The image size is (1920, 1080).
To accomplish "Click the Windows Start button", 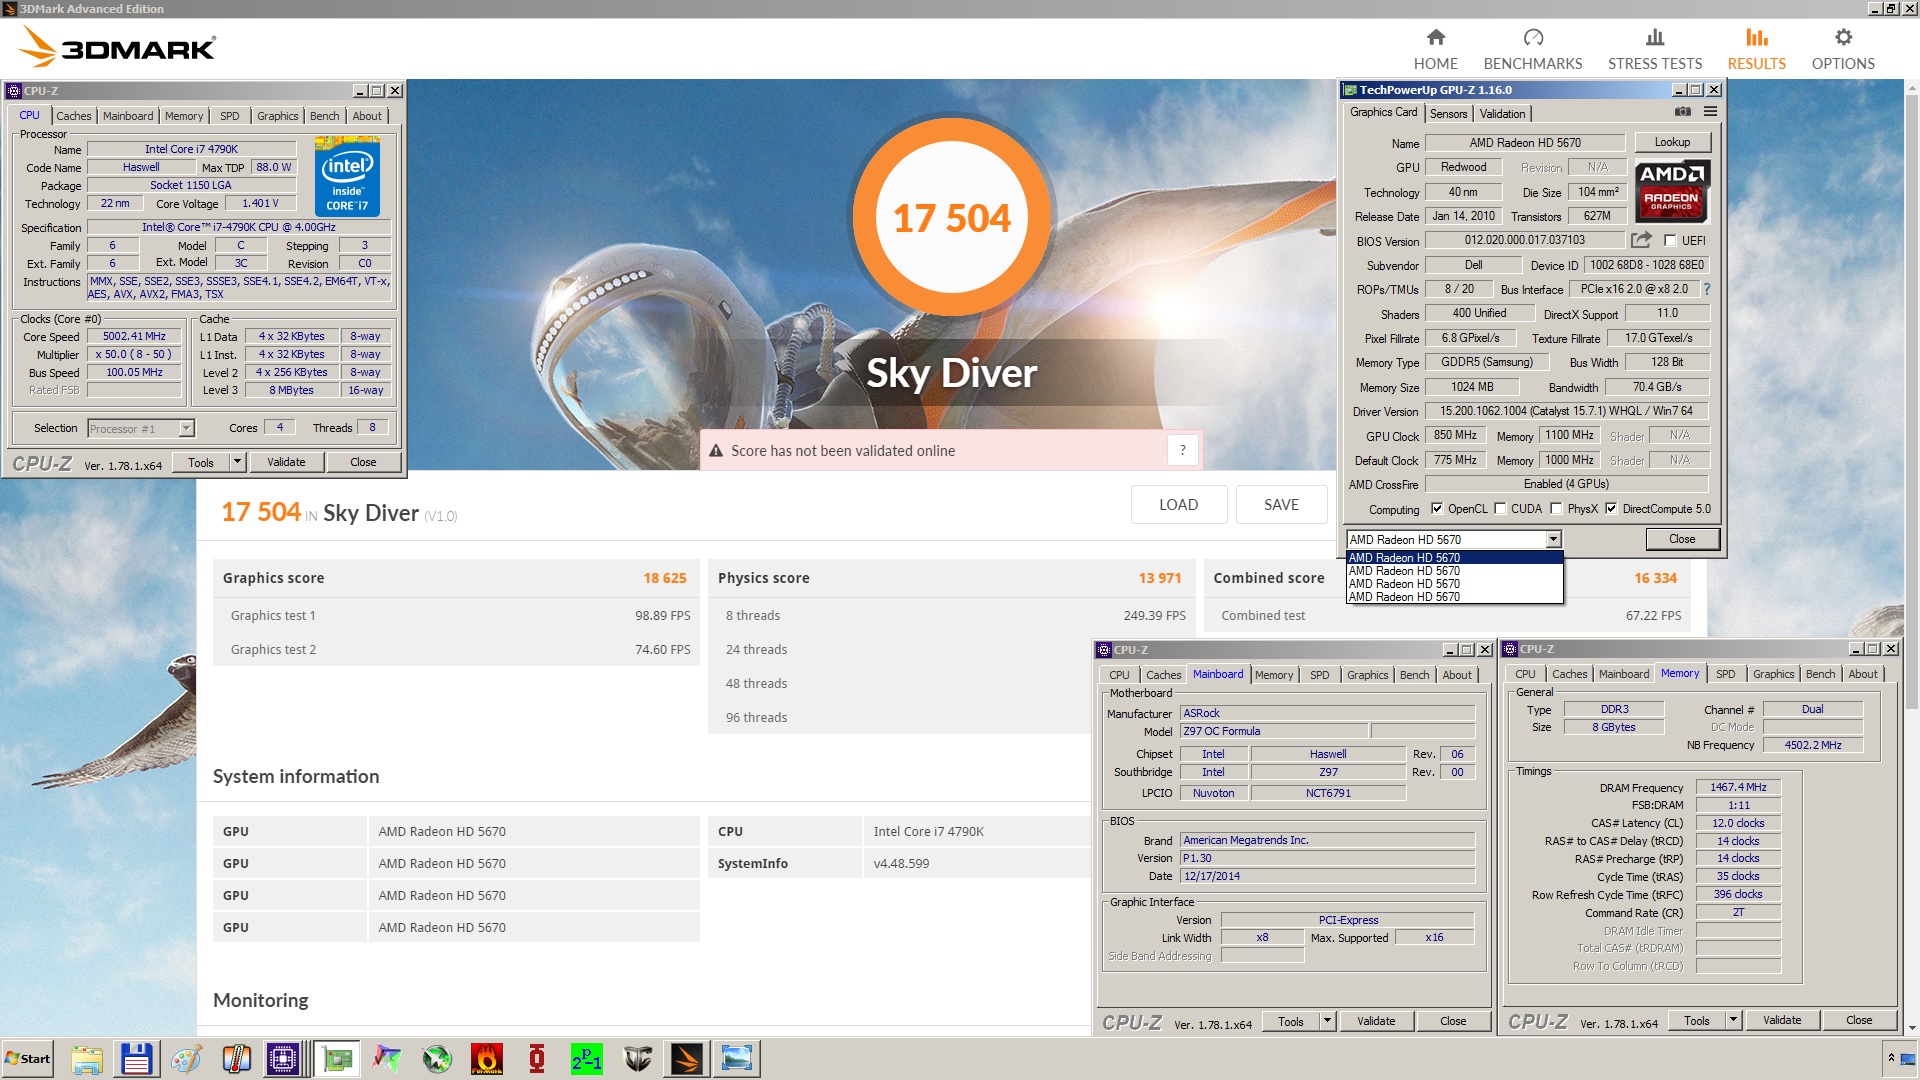I will point(29,1059).
